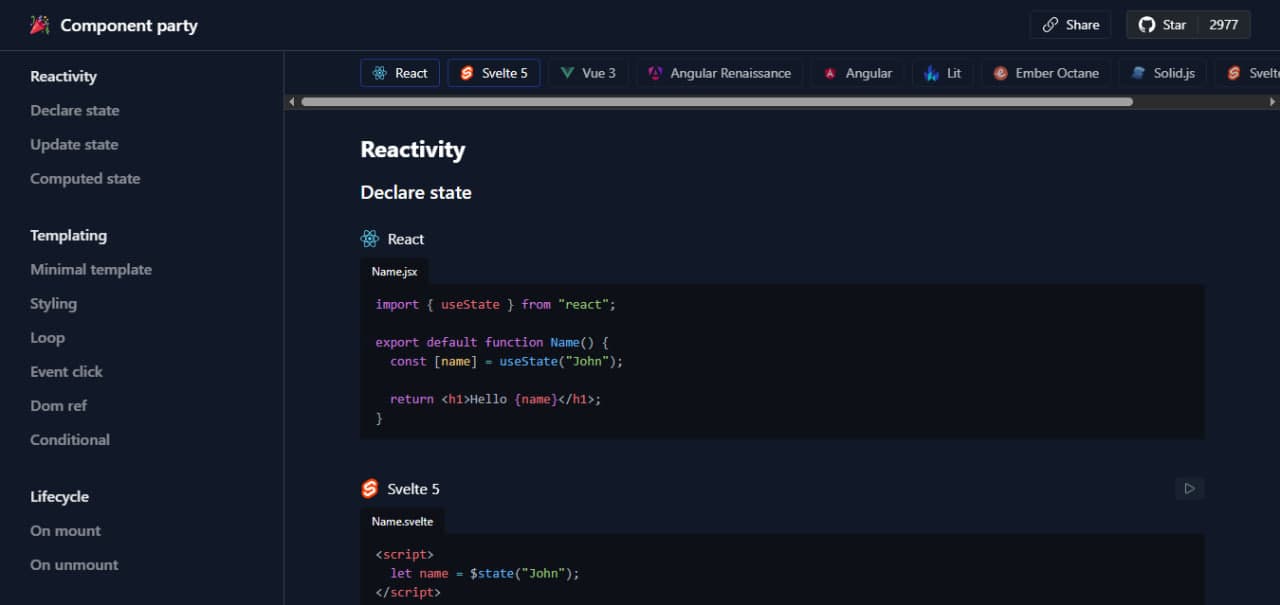Click the return h1 Hello code line
This screenshot has width=1280, height=605.
[496, 399]
